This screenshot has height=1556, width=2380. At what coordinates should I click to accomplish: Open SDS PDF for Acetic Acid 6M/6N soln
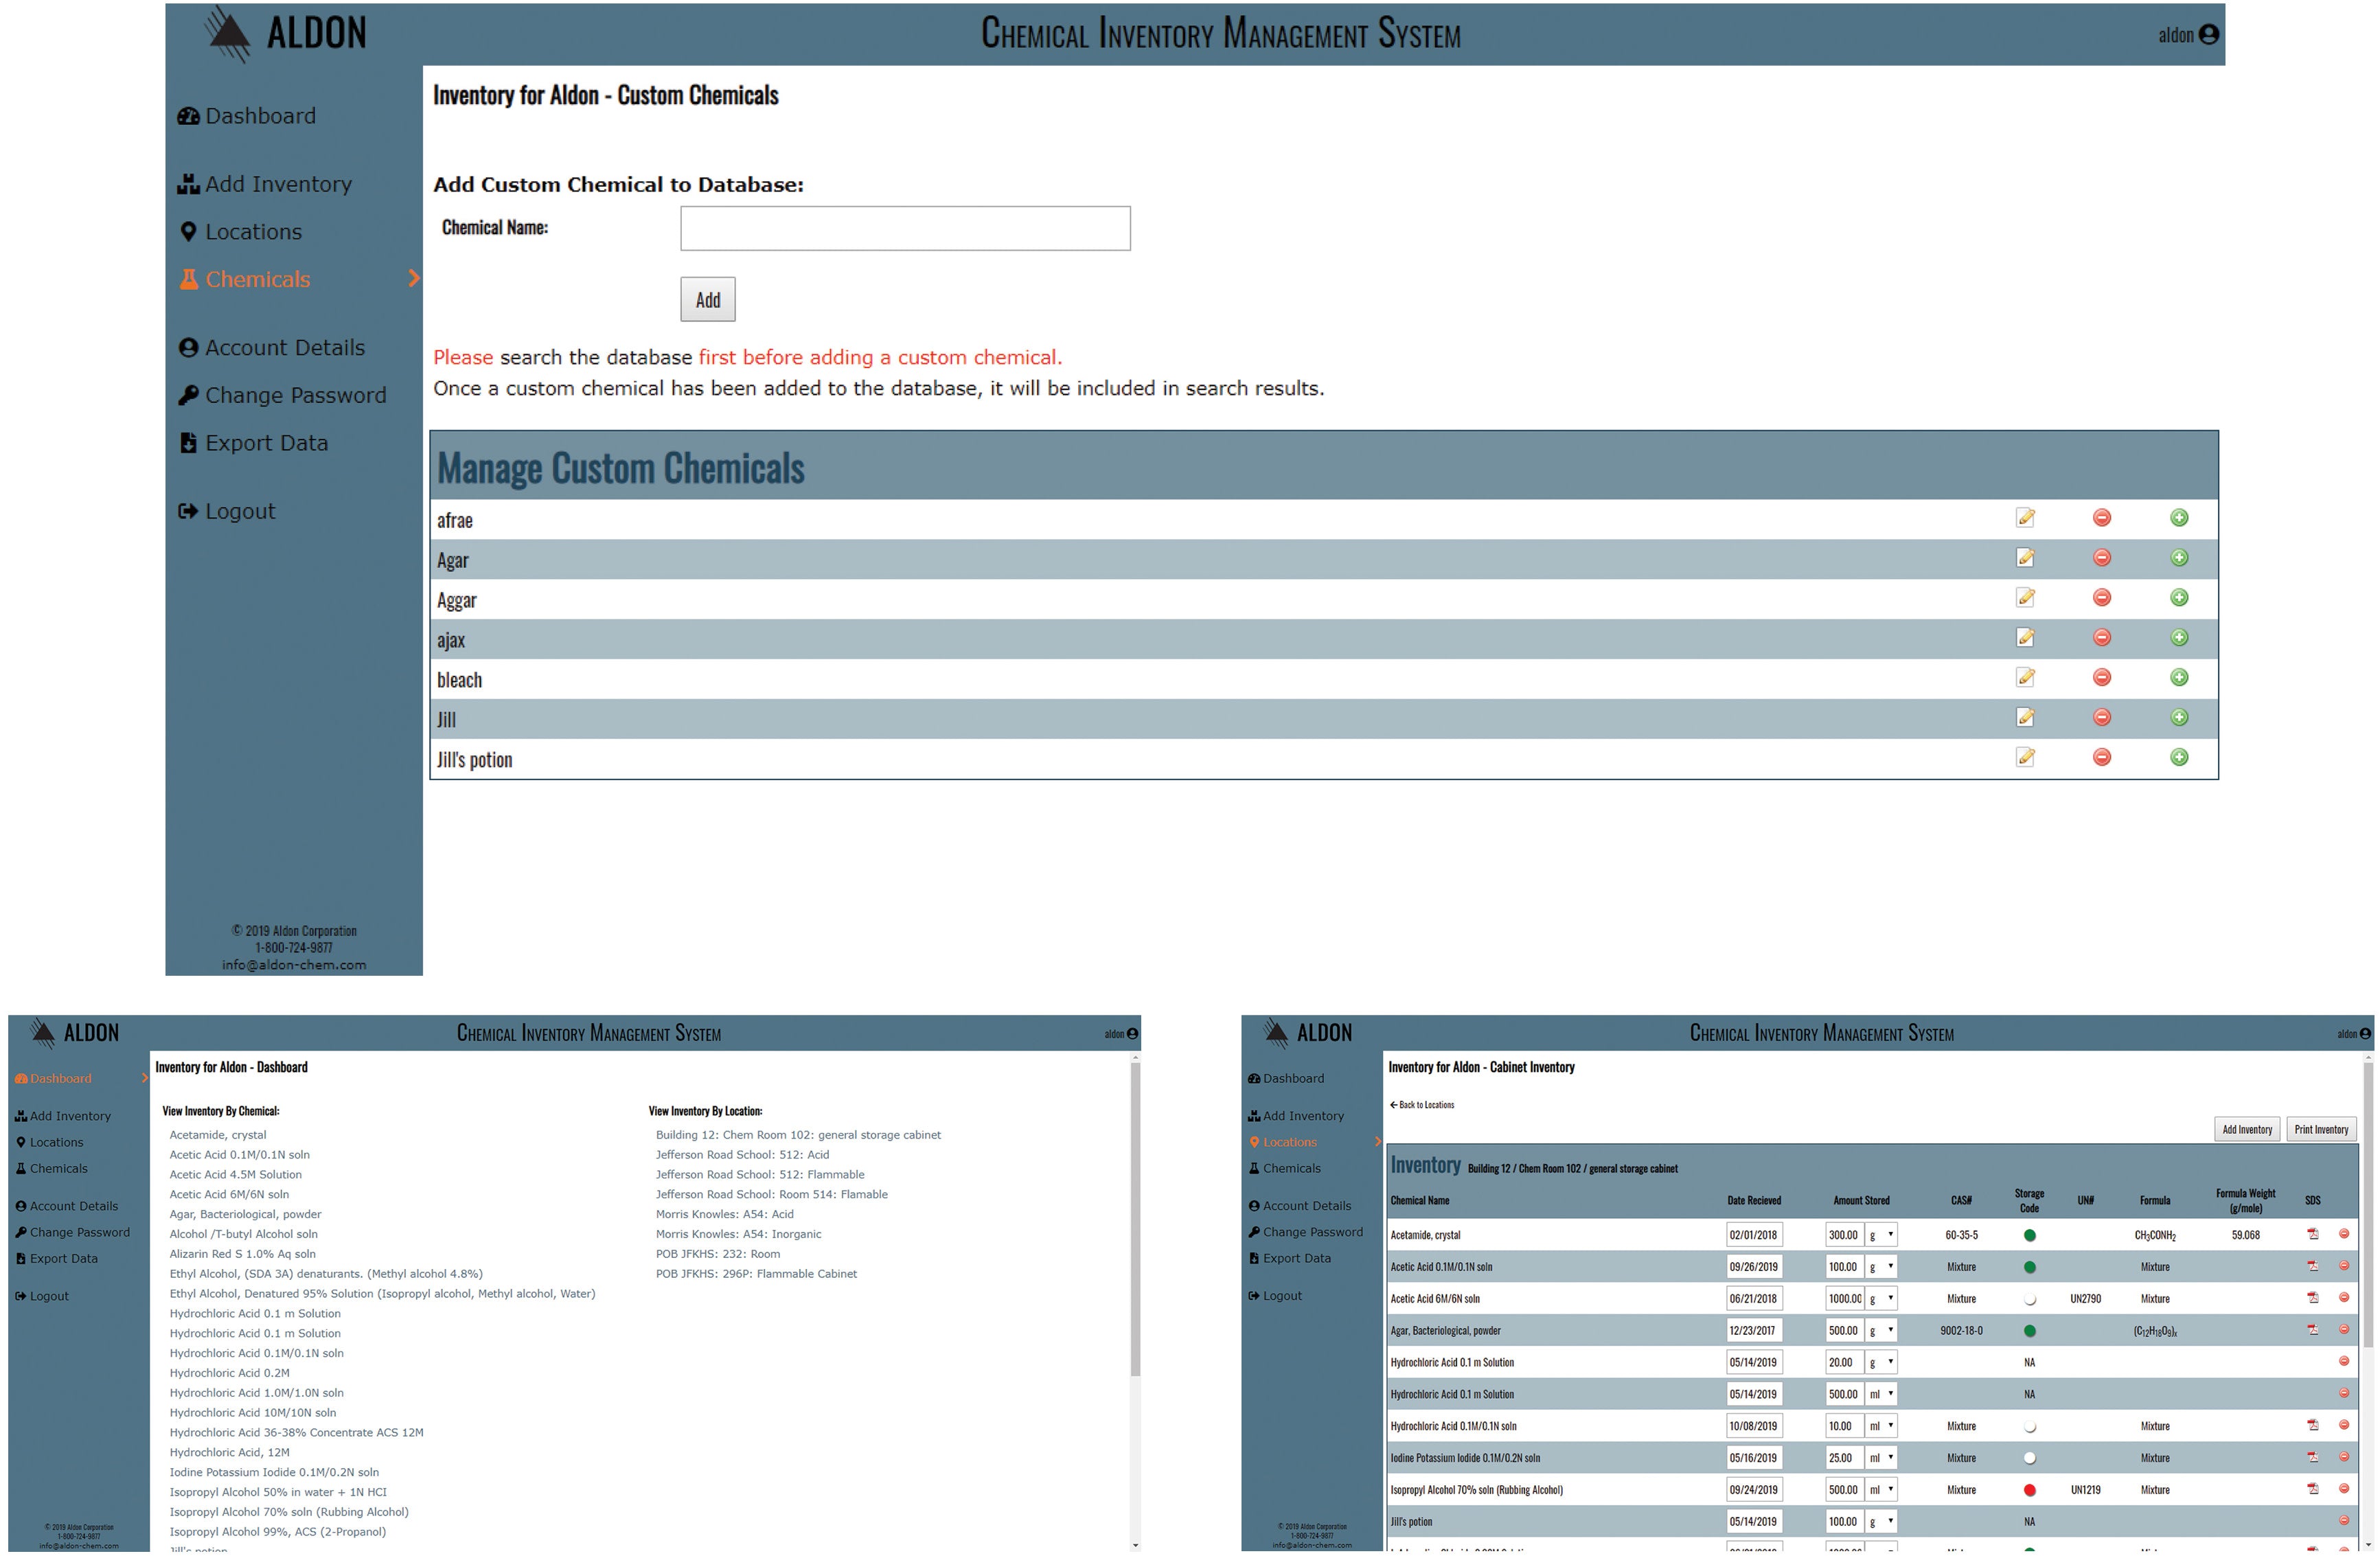click(2313, 1298)
